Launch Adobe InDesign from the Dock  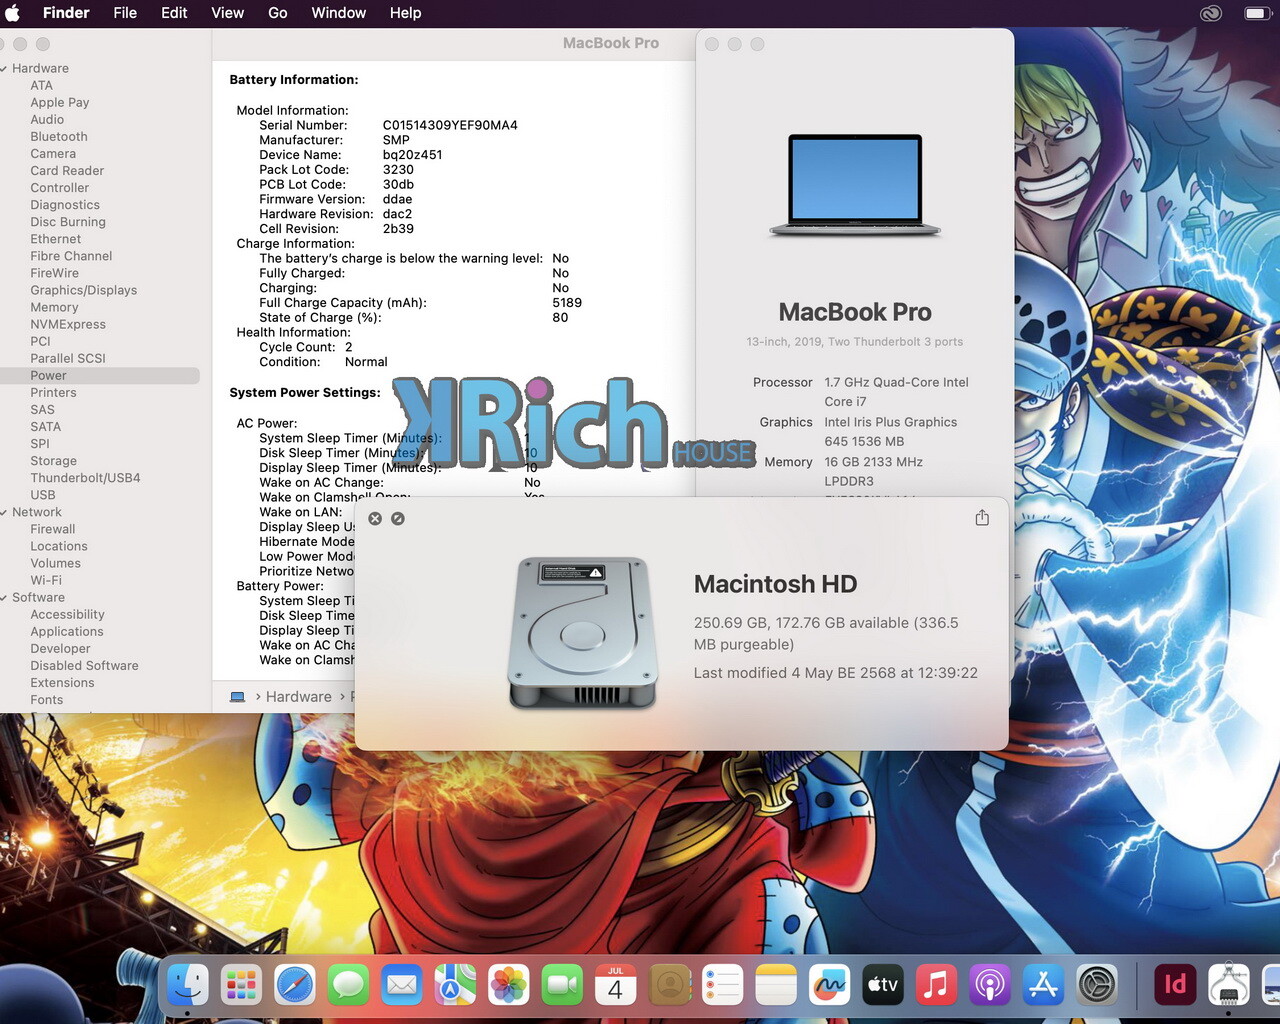tap(1175, 986)
